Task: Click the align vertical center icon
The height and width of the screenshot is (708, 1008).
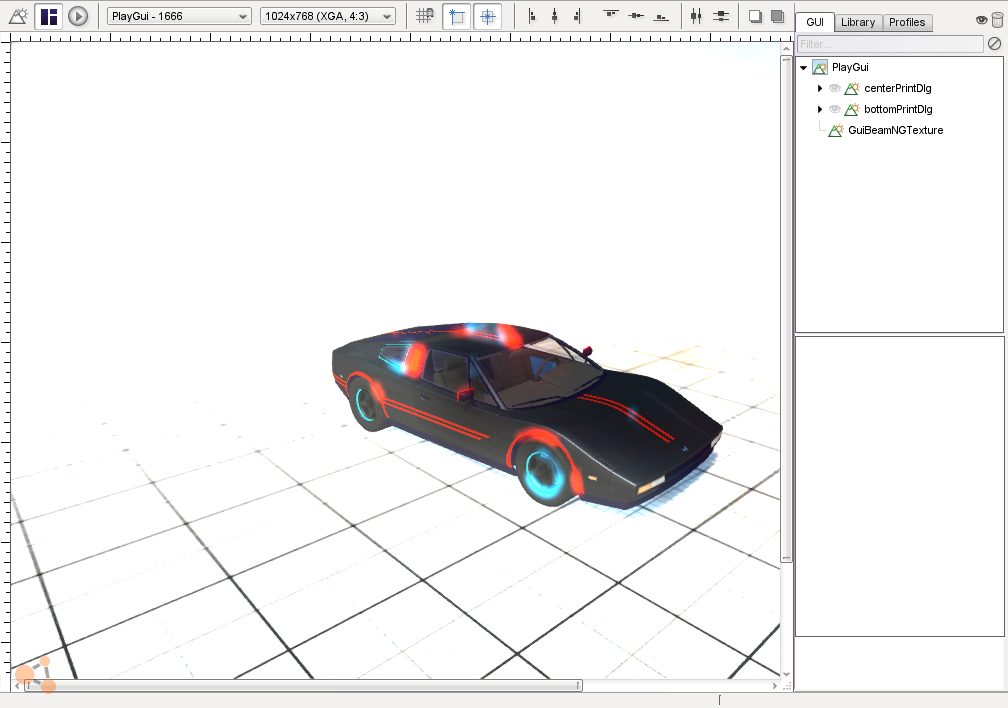Action: tap(636, 15)
